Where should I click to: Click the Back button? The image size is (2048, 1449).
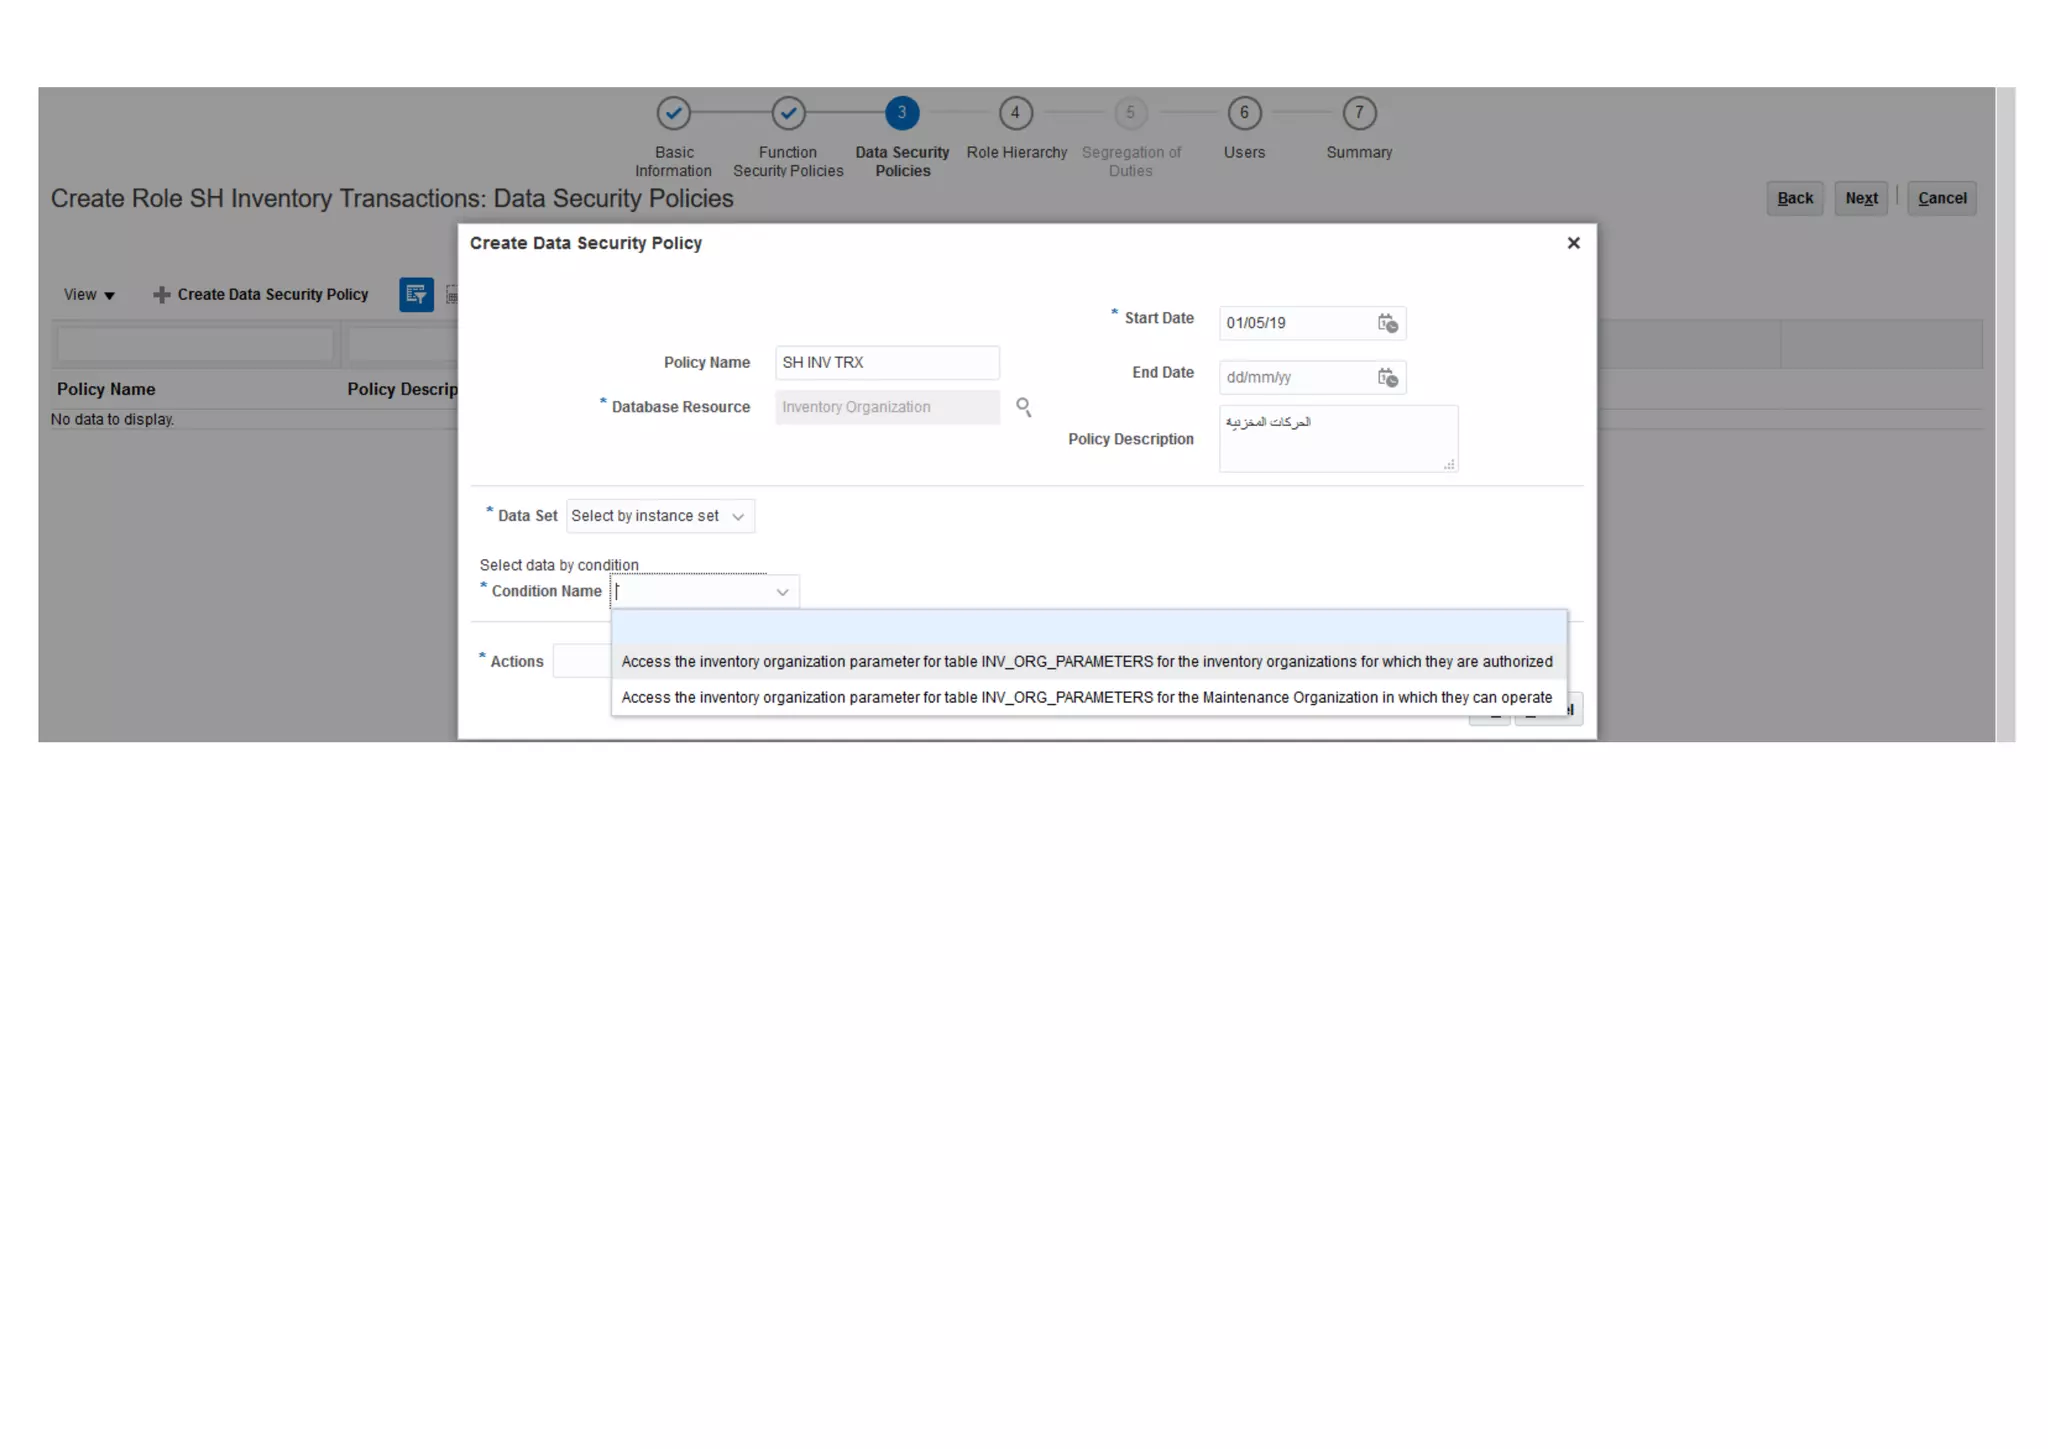point(1794,198)
